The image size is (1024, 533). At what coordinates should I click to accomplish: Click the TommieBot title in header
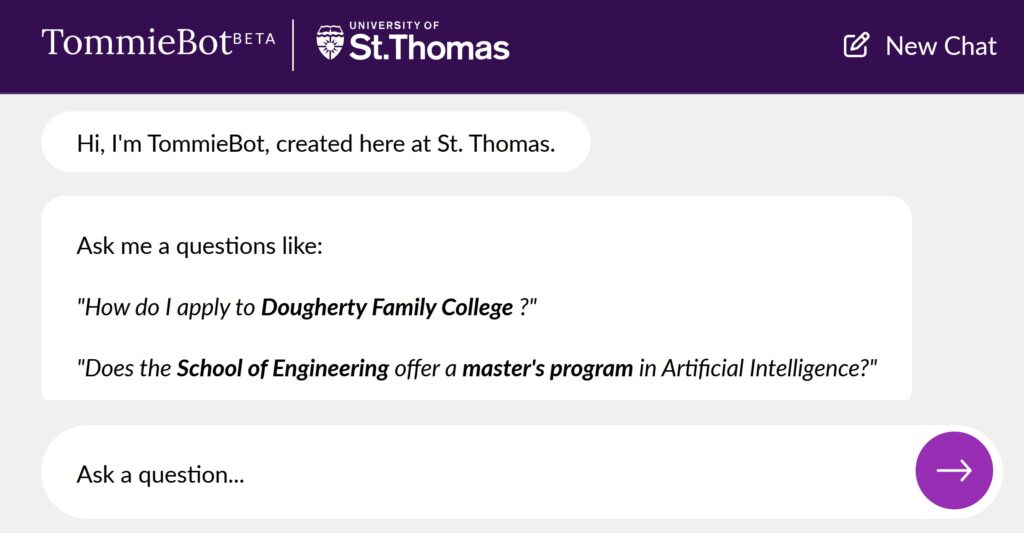pos(136,44)
